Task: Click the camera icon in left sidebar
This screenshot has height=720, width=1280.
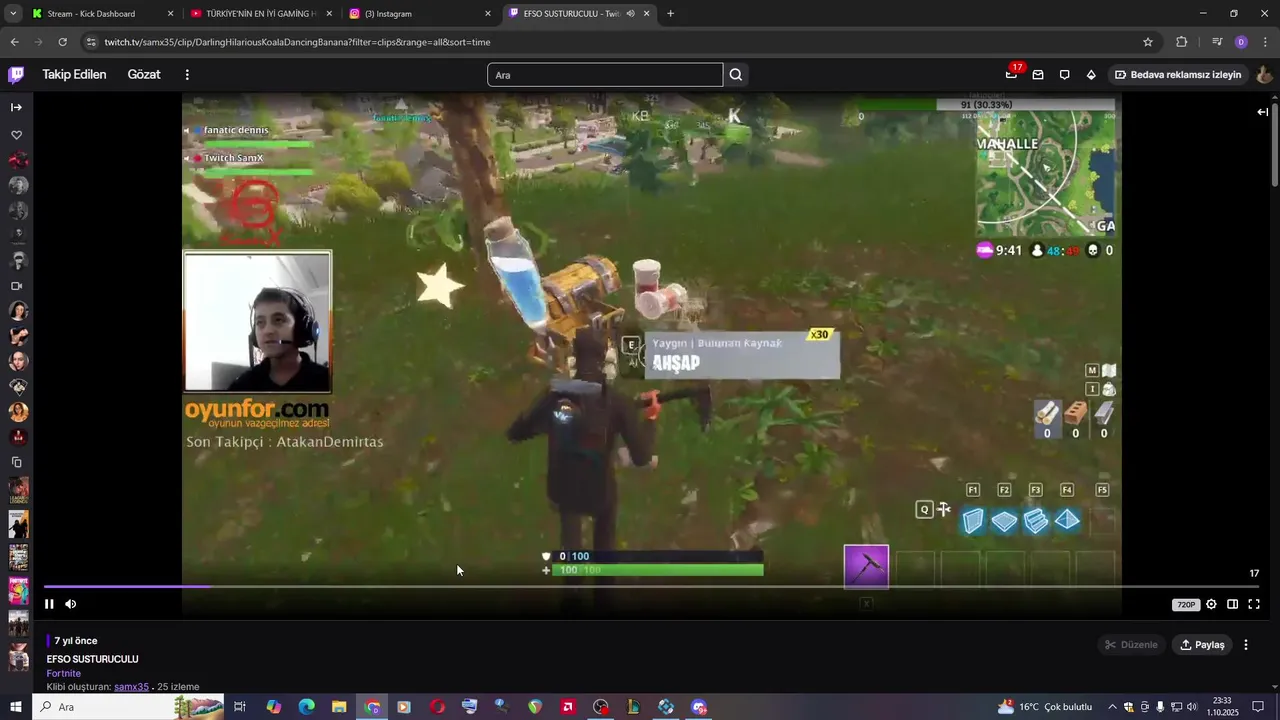Action: [x=16, y=286]
